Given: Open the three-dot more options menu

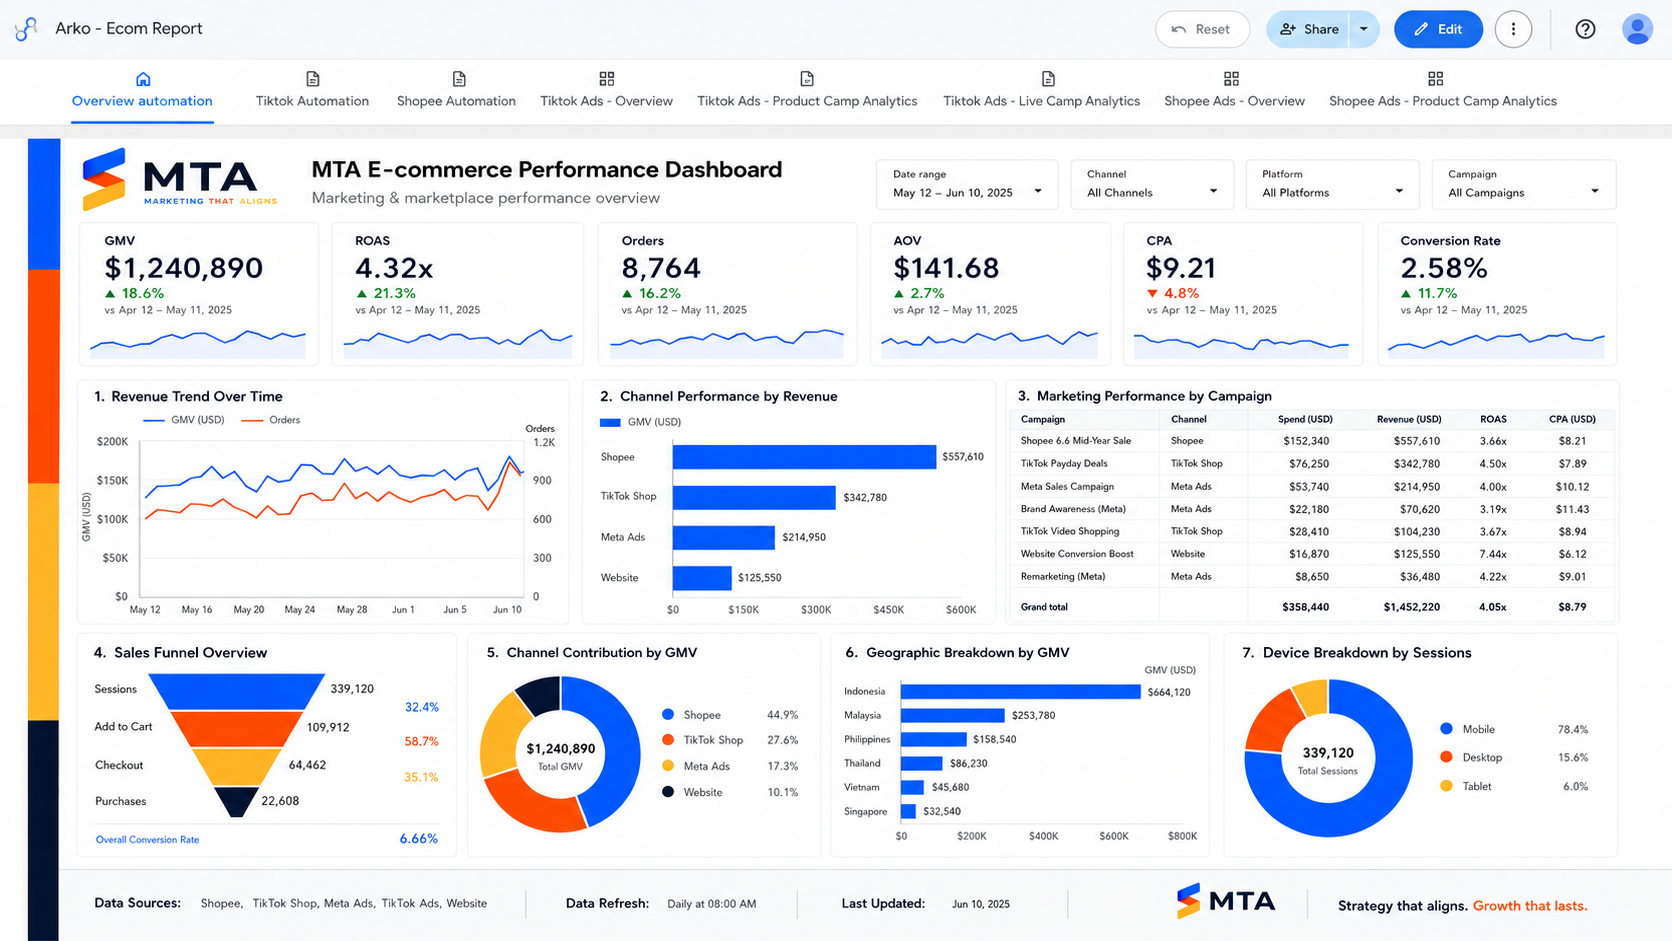Looking at the screenshot, I should tap(1513, 29).
